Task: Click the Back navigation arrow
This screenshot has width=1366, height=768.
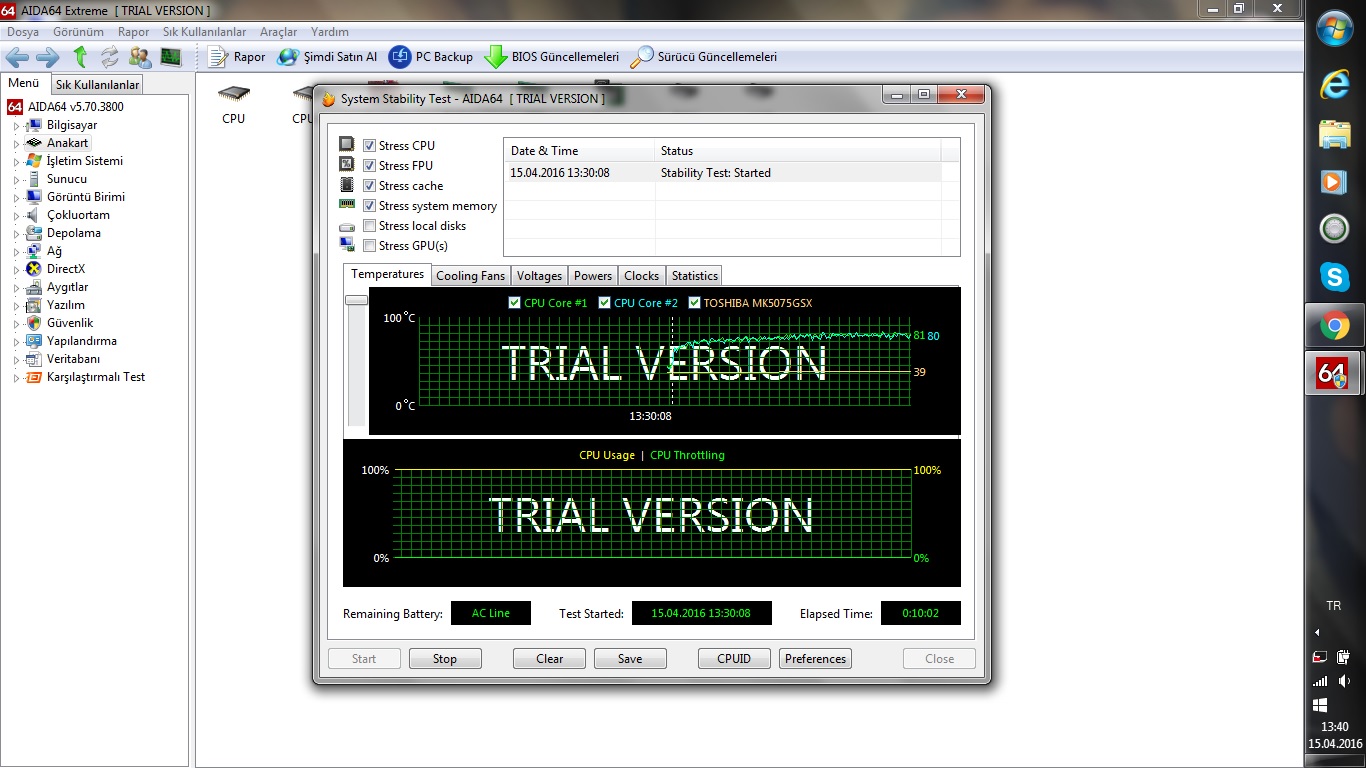Action: tap(18, 57)
